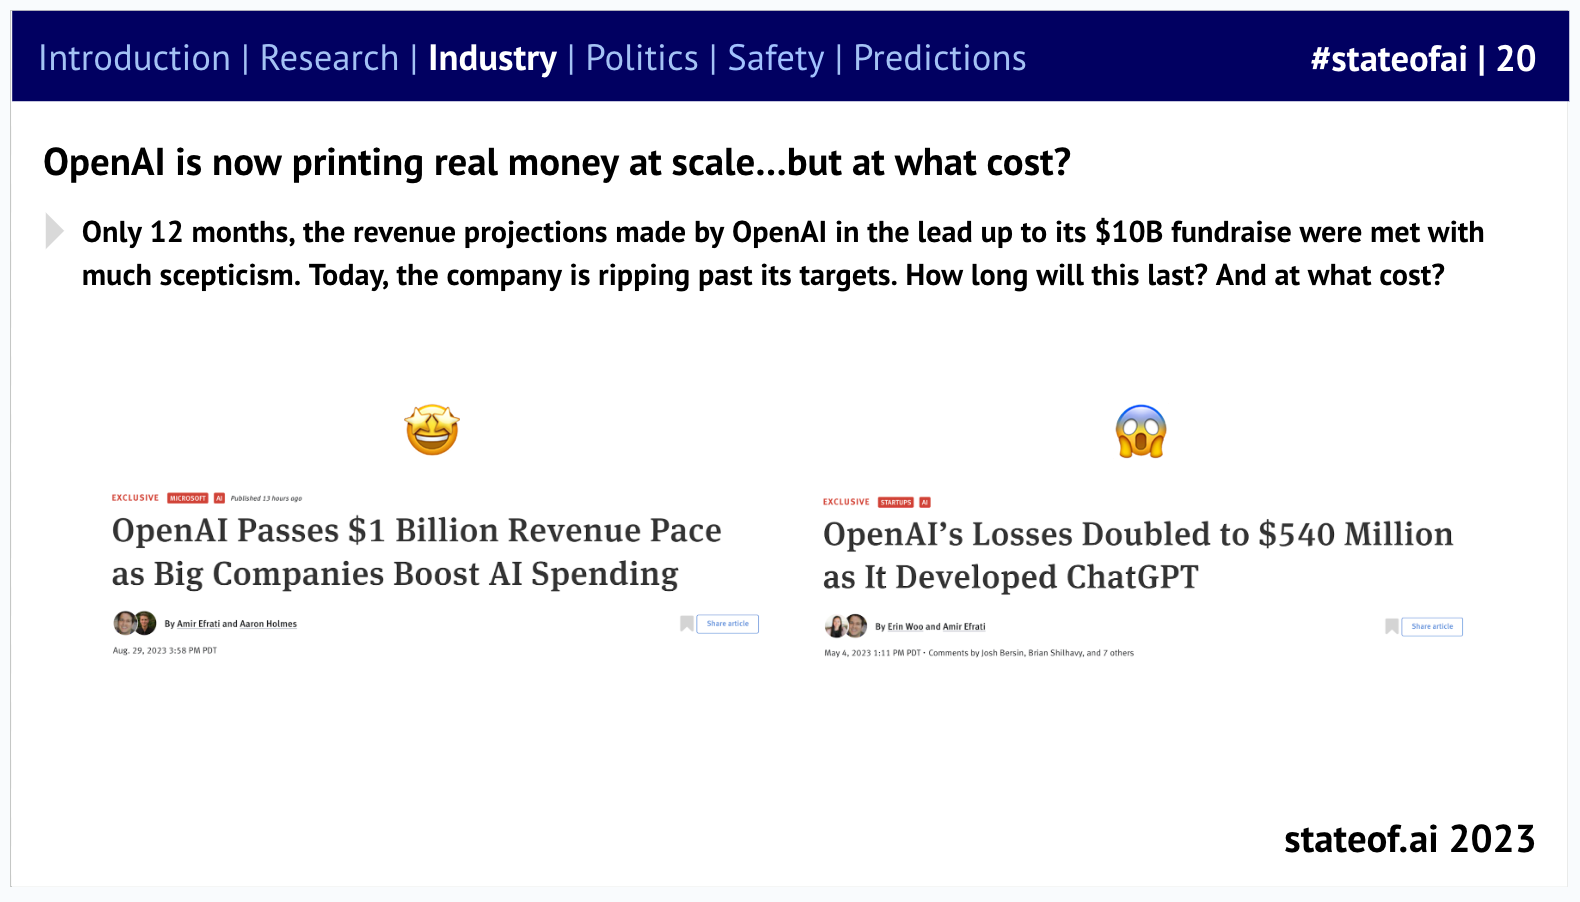The image size is (1580, 902).
Task: Click the red STARTUPS tag badge
Action: (896, 502)
